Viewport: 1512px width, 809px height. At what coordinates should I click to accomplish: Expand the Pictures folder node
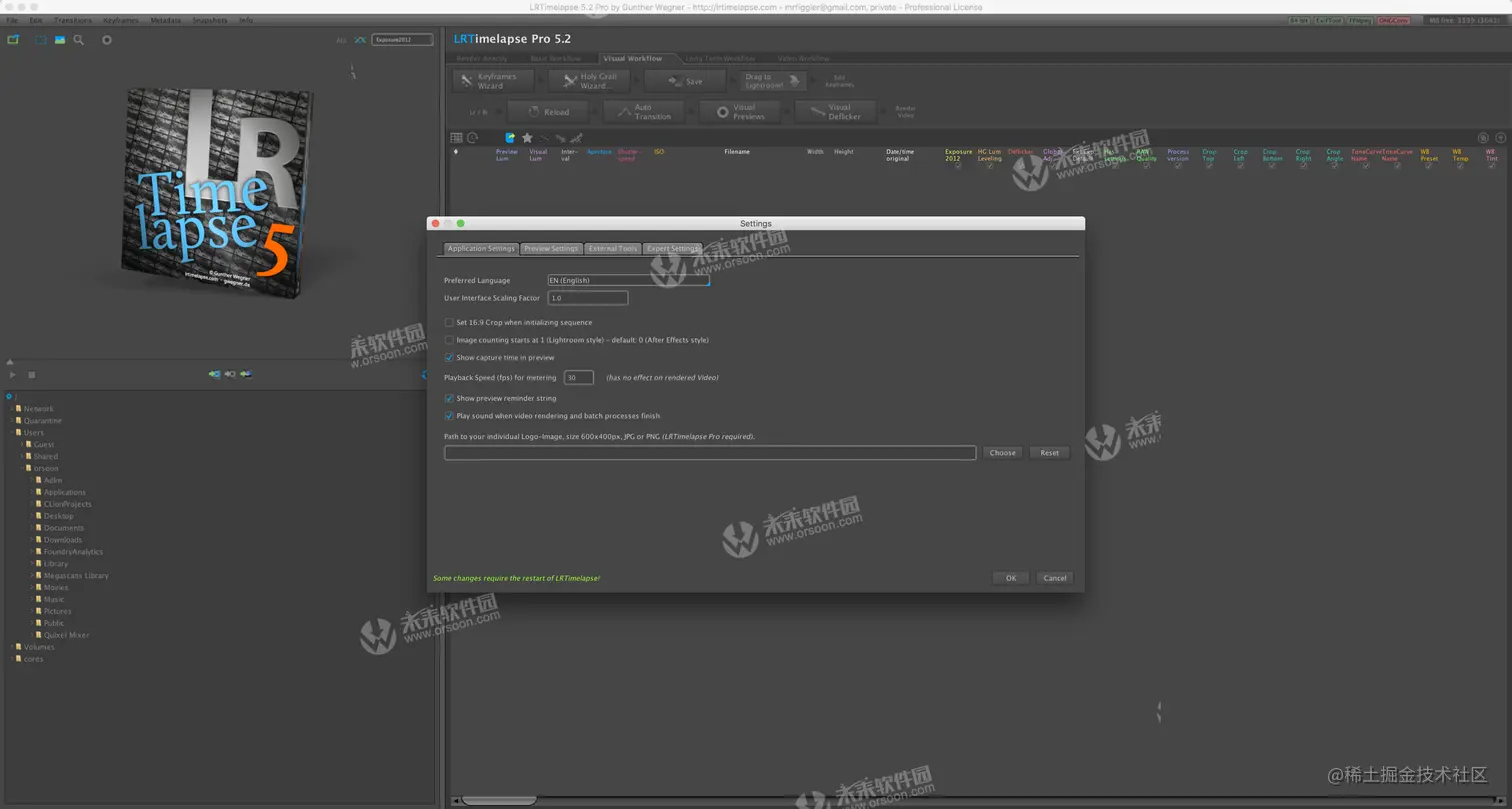pyautogui.click(x=32, y=611)
